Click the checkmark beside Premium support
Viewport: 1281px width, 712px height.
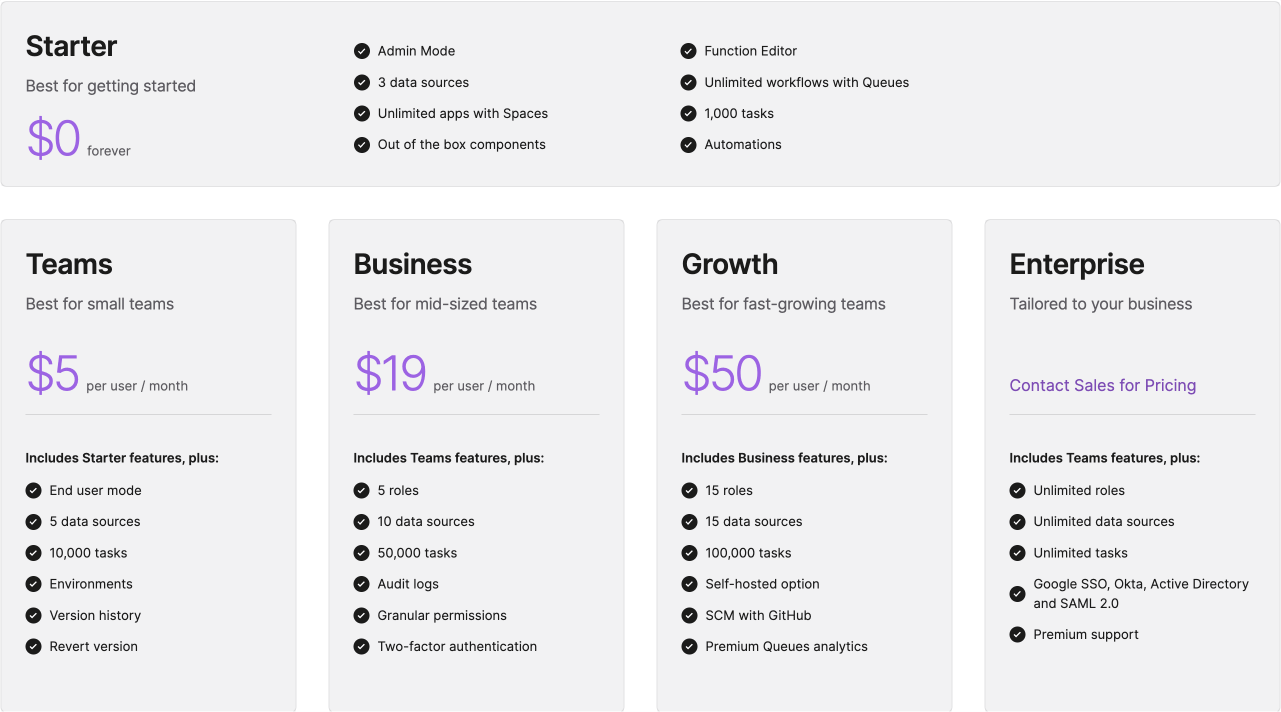[1018, 635]
